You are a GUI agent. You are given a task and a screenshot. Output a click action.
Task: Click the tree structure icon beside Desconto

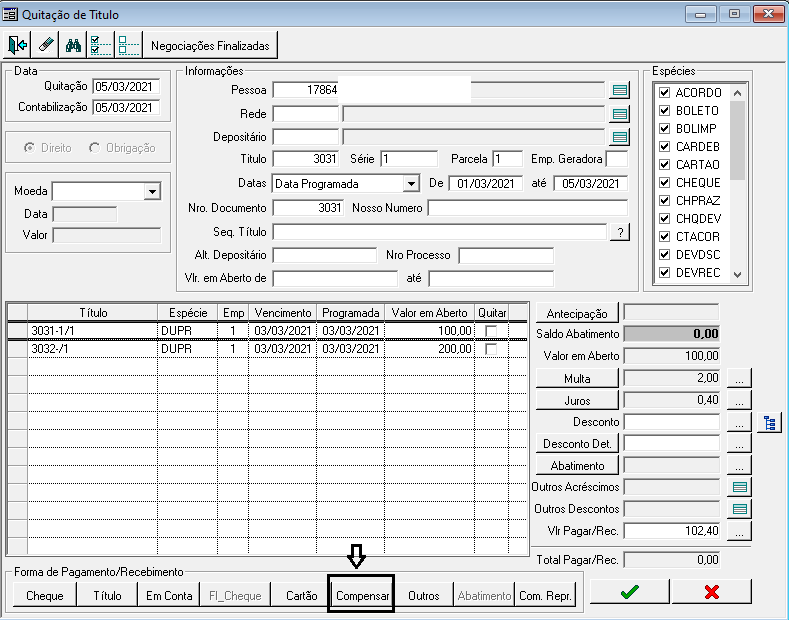769,423
